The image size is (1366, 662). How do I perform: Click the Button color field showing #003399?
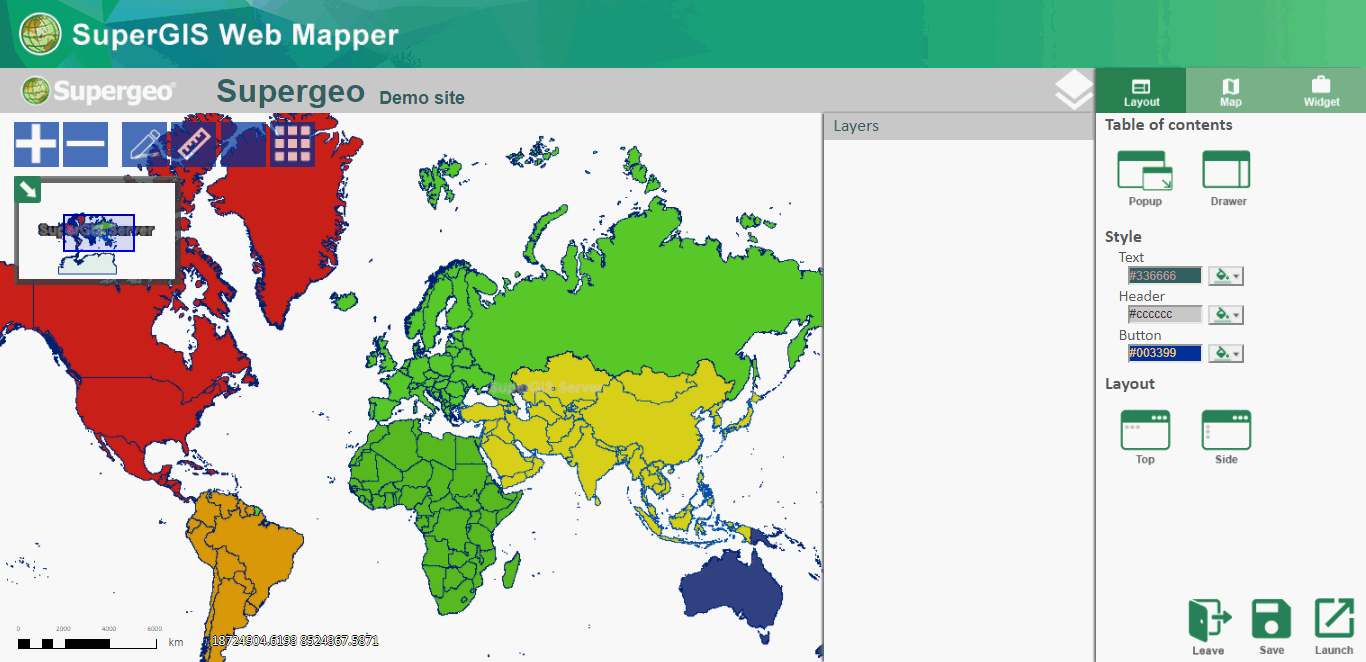(x=1165, y=354)
